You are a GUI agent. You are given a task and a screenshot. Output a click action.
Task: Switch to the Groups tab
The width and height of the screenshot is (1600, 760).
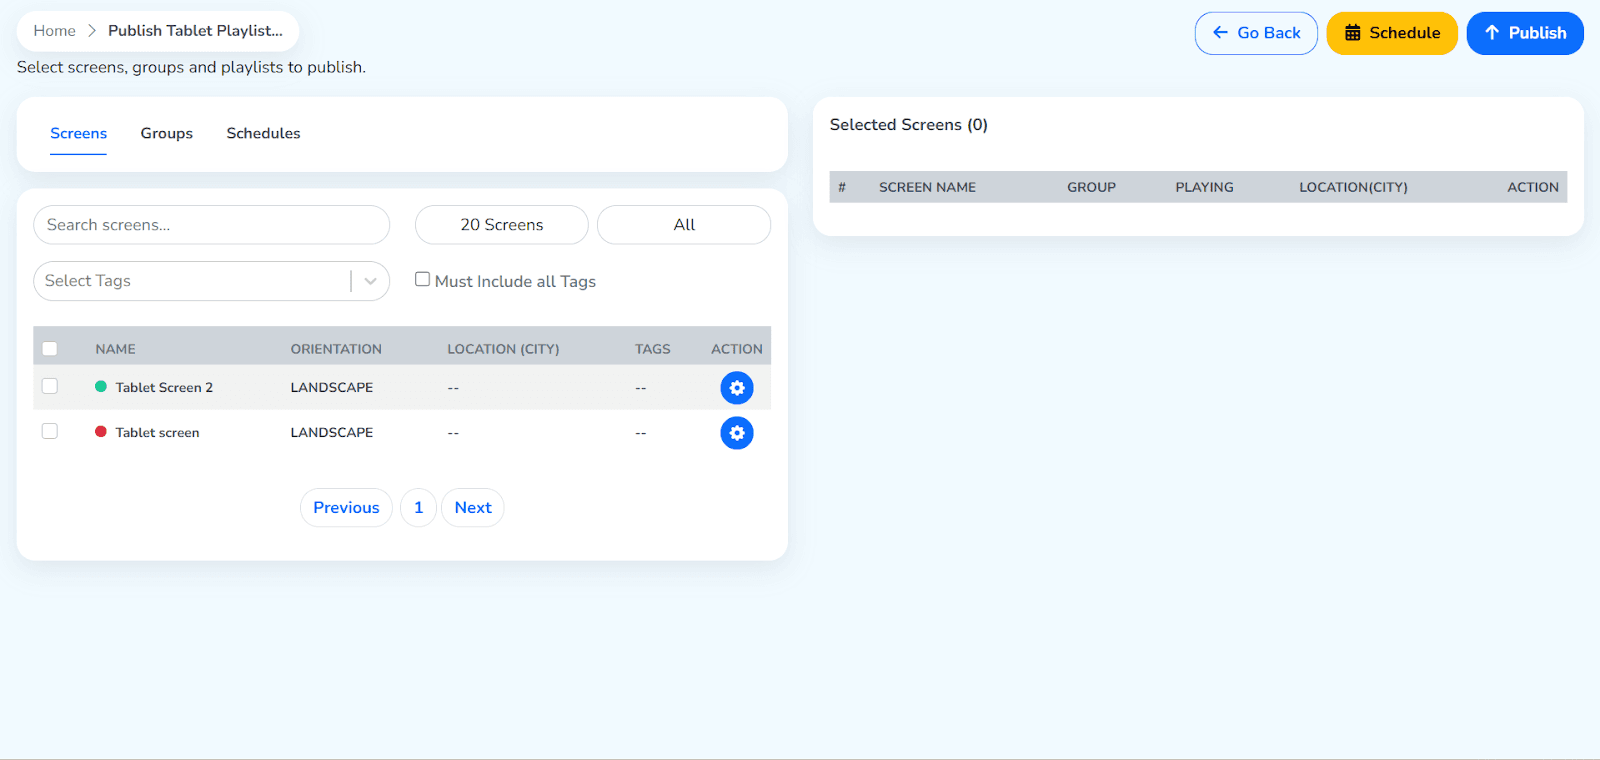[x=167, y=133]
